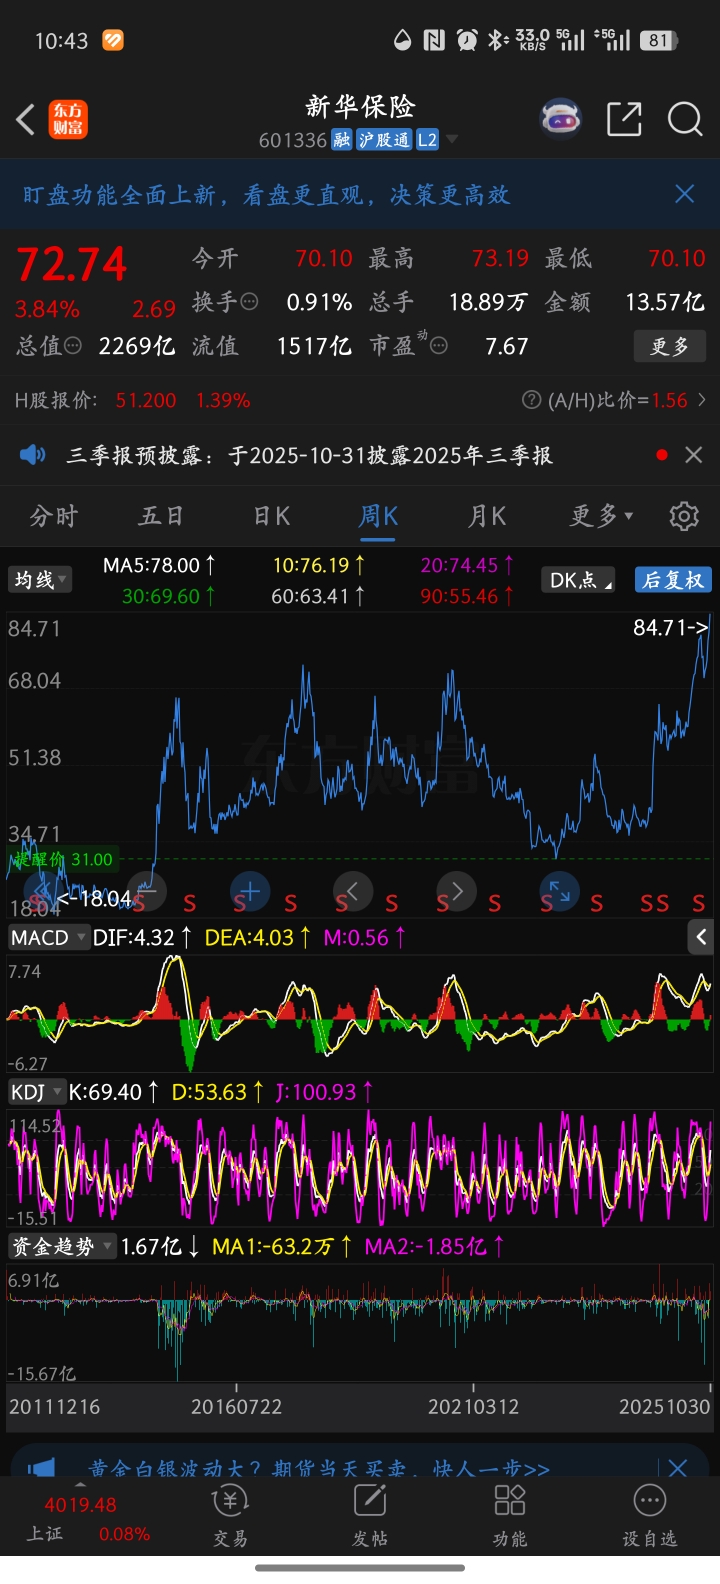Select the 周K tab

[x=379, y=516]
